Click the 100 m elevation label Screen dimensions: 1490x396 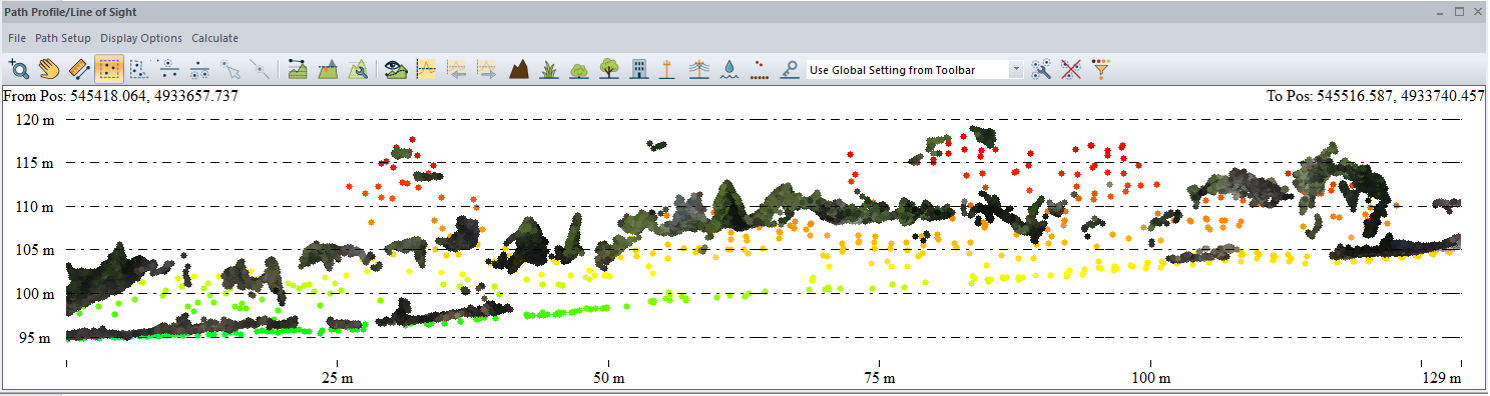coord(35,293)
